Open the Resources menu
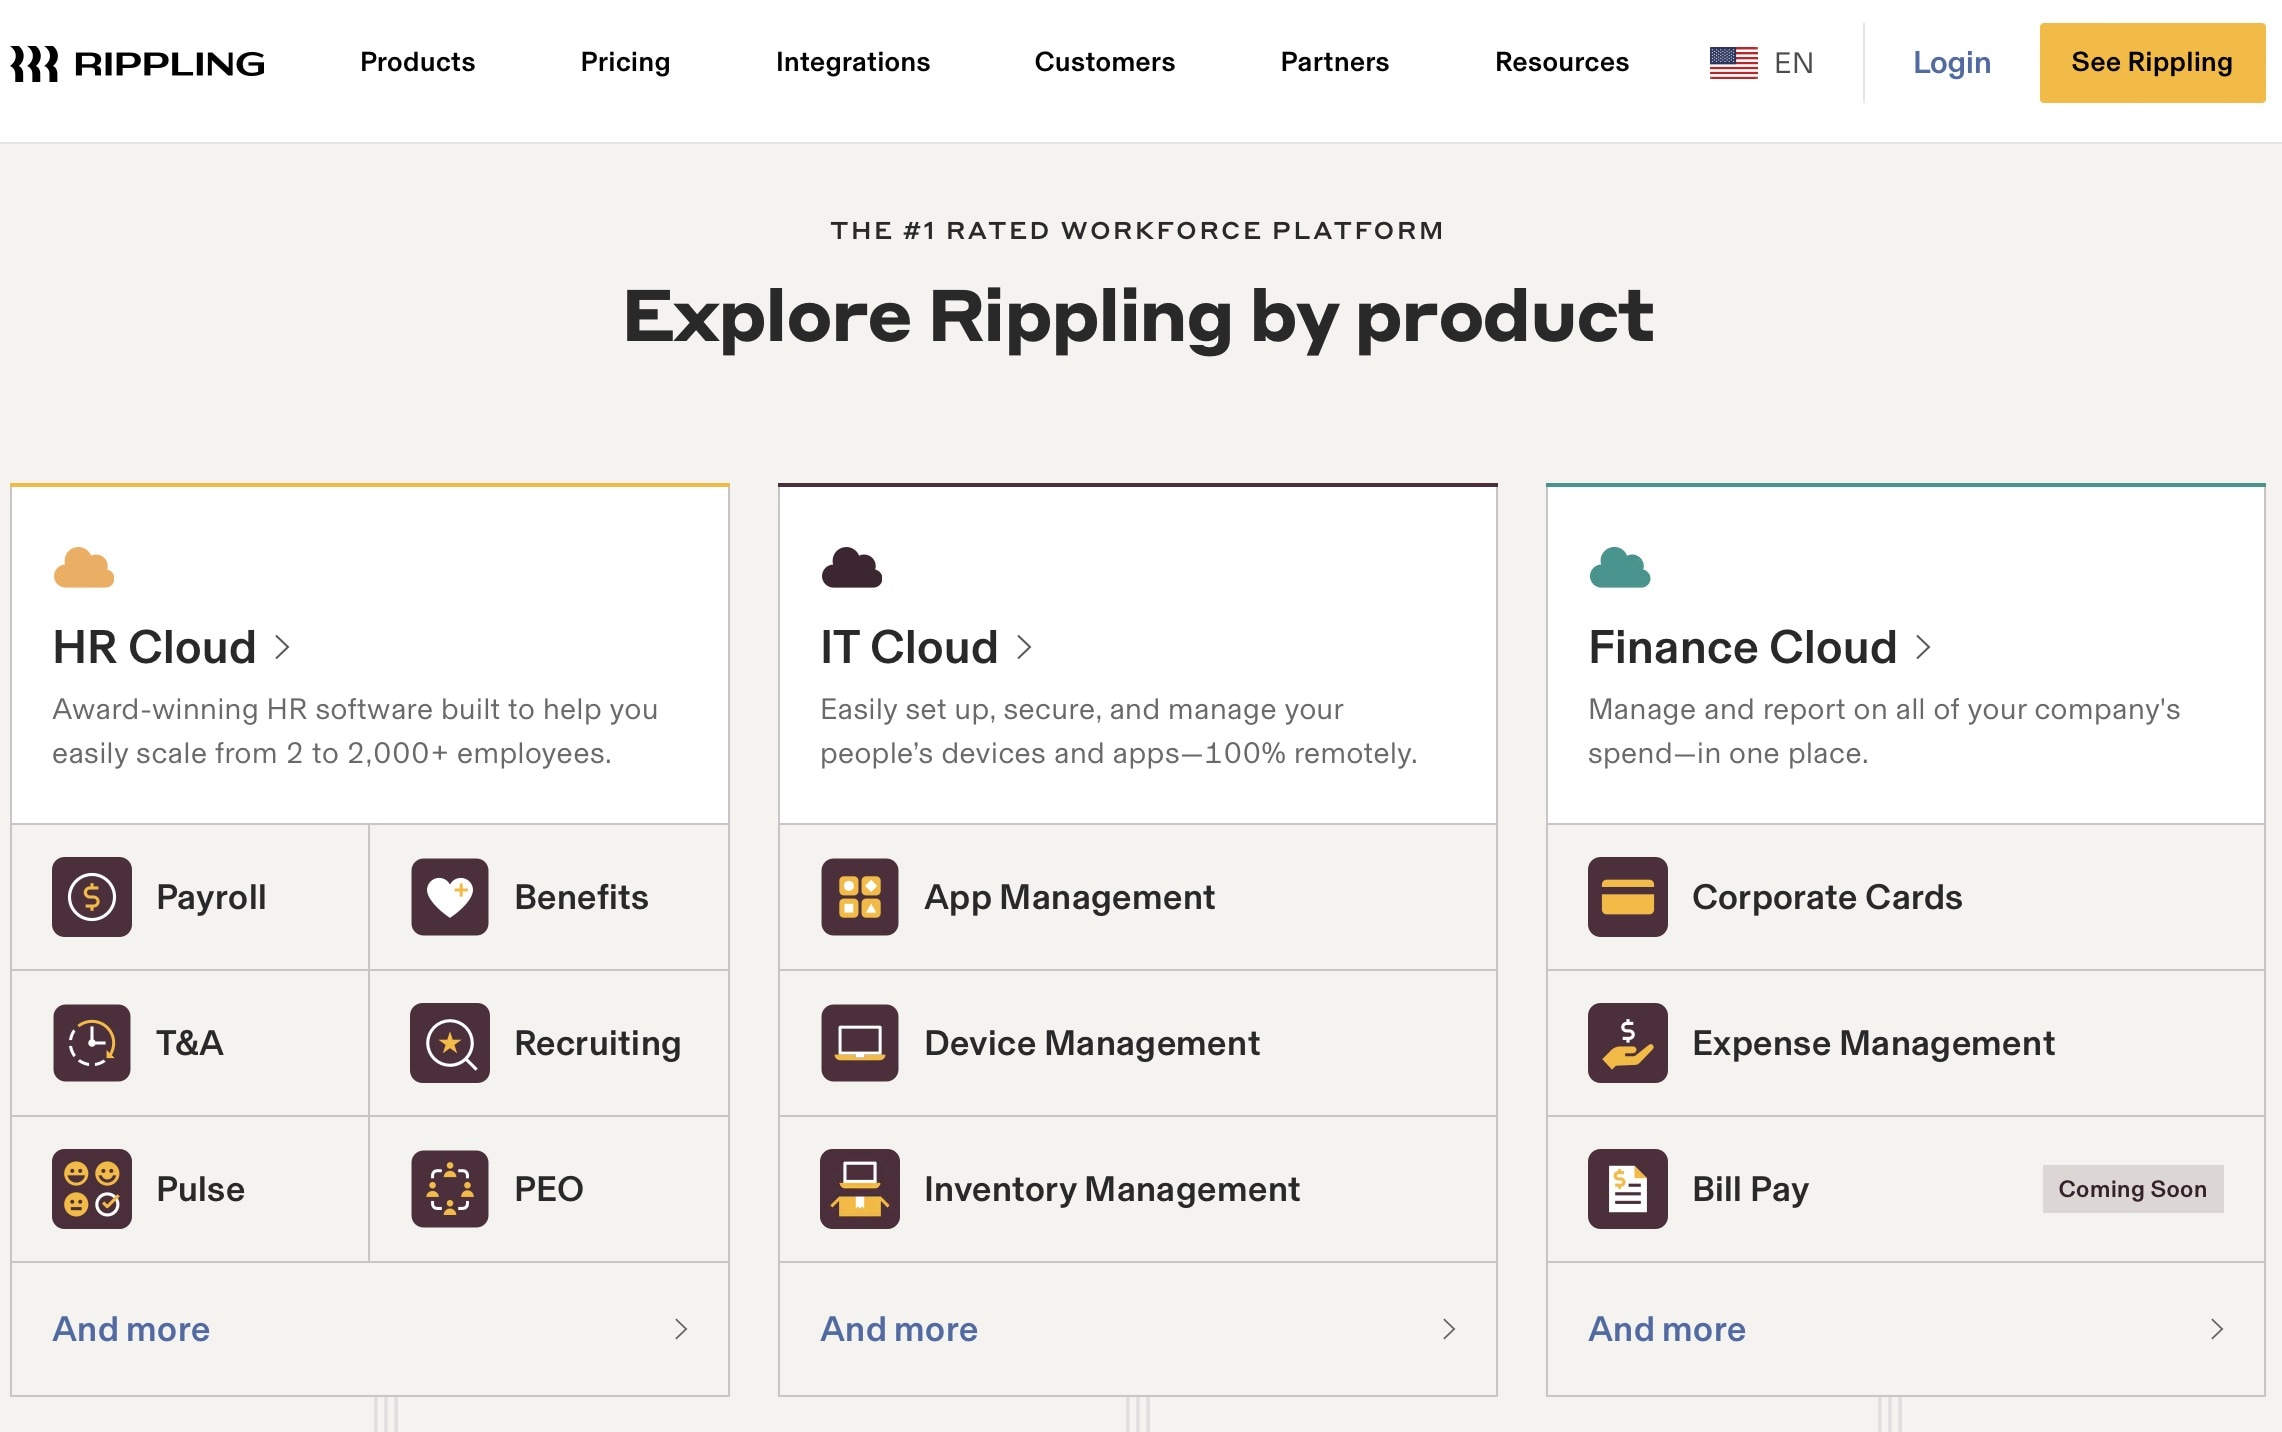This screenshot has width=2282, height=1432. tap(1561, 62)
